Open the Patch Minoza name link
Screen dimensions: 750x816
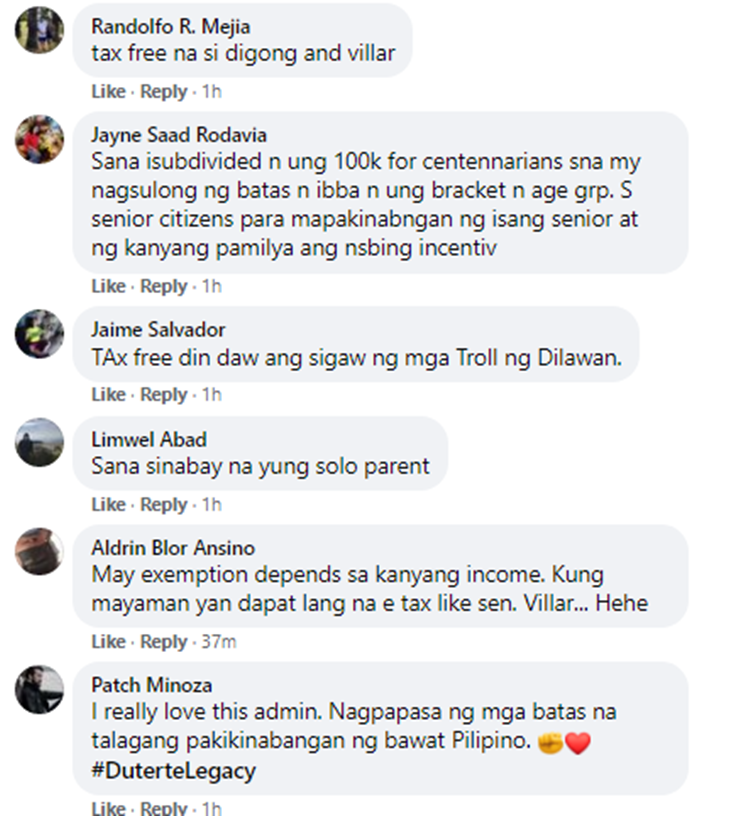(x=151, y=685)
